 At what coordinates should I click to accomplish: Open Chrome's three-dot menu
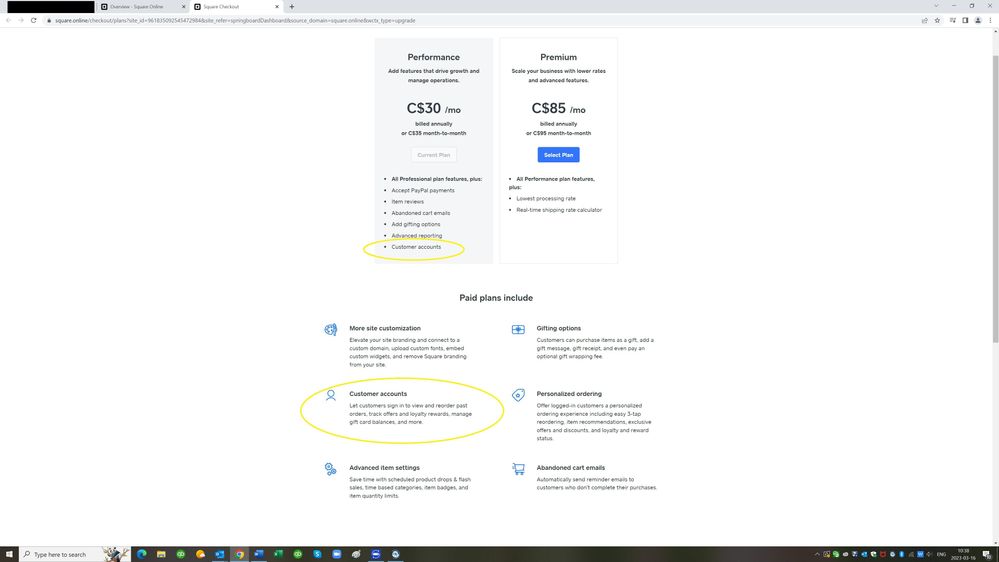(990, 20)
